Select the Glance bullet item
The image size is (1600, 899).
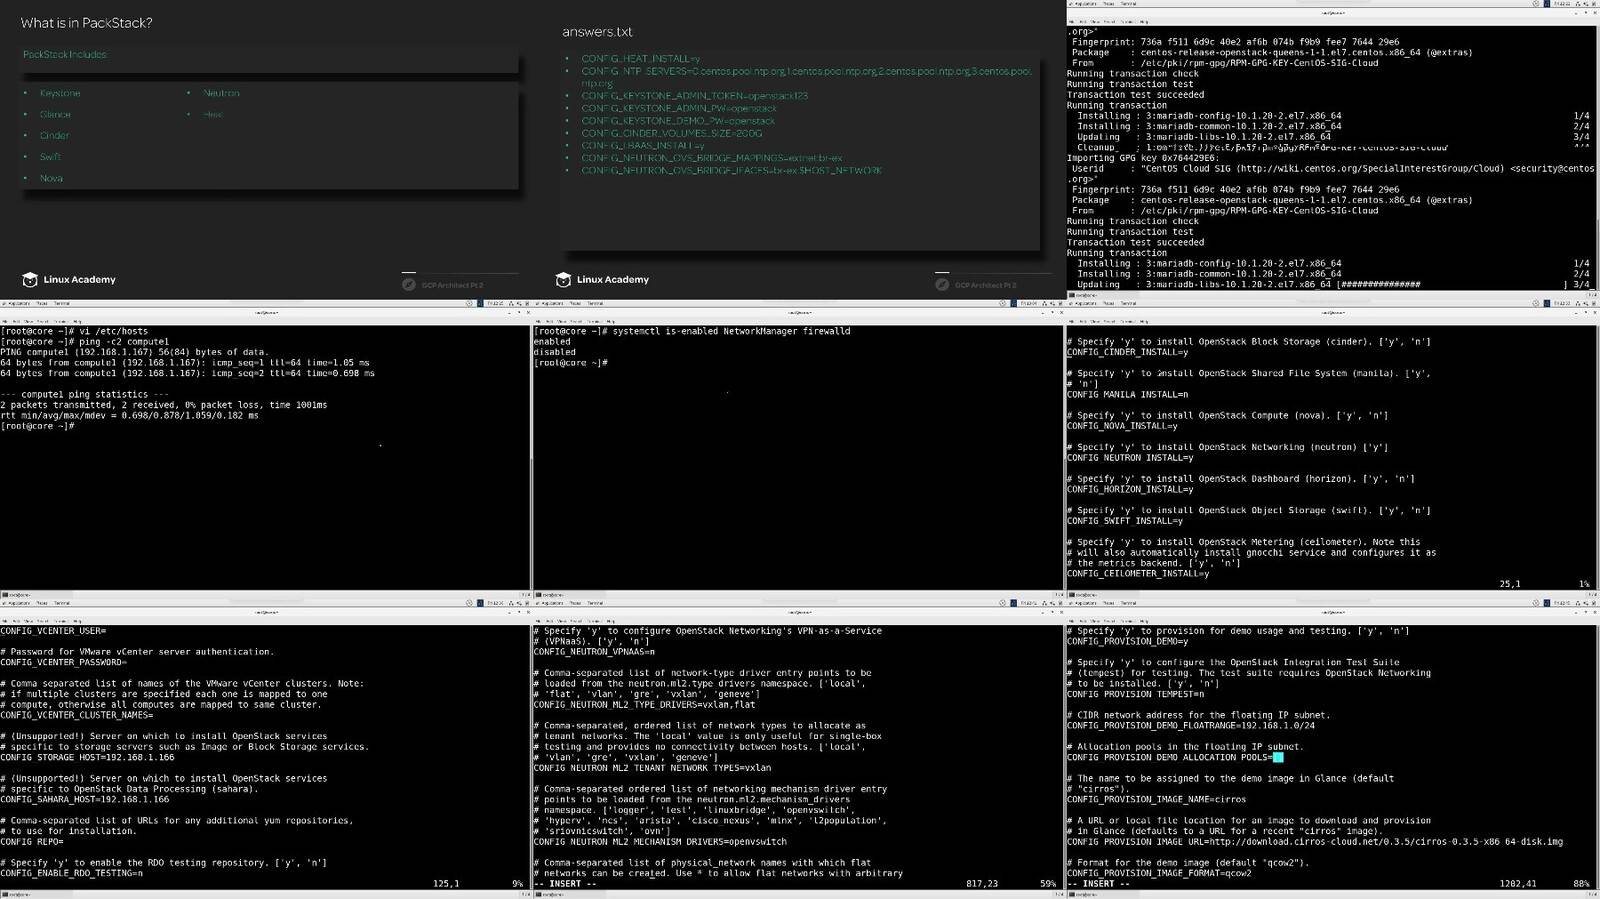tap(56, 114)
